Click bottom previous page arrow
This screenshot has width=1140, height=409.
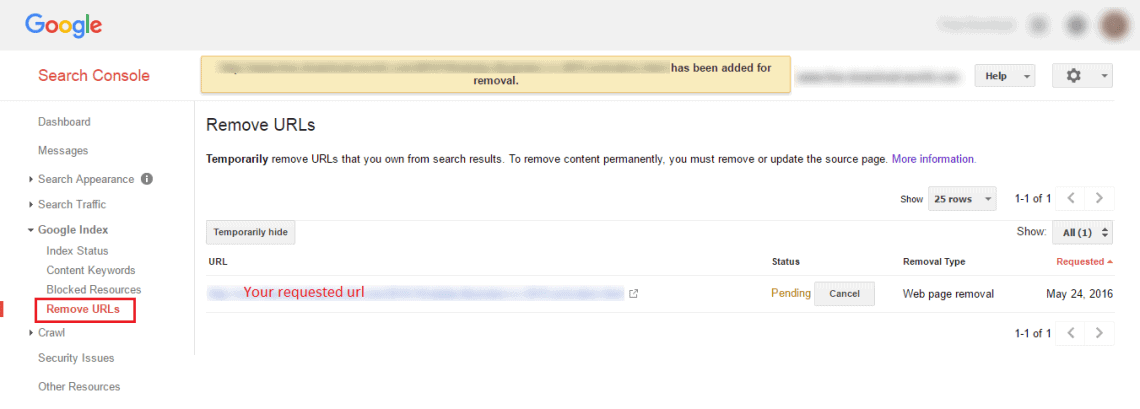tap(1070, 333)
